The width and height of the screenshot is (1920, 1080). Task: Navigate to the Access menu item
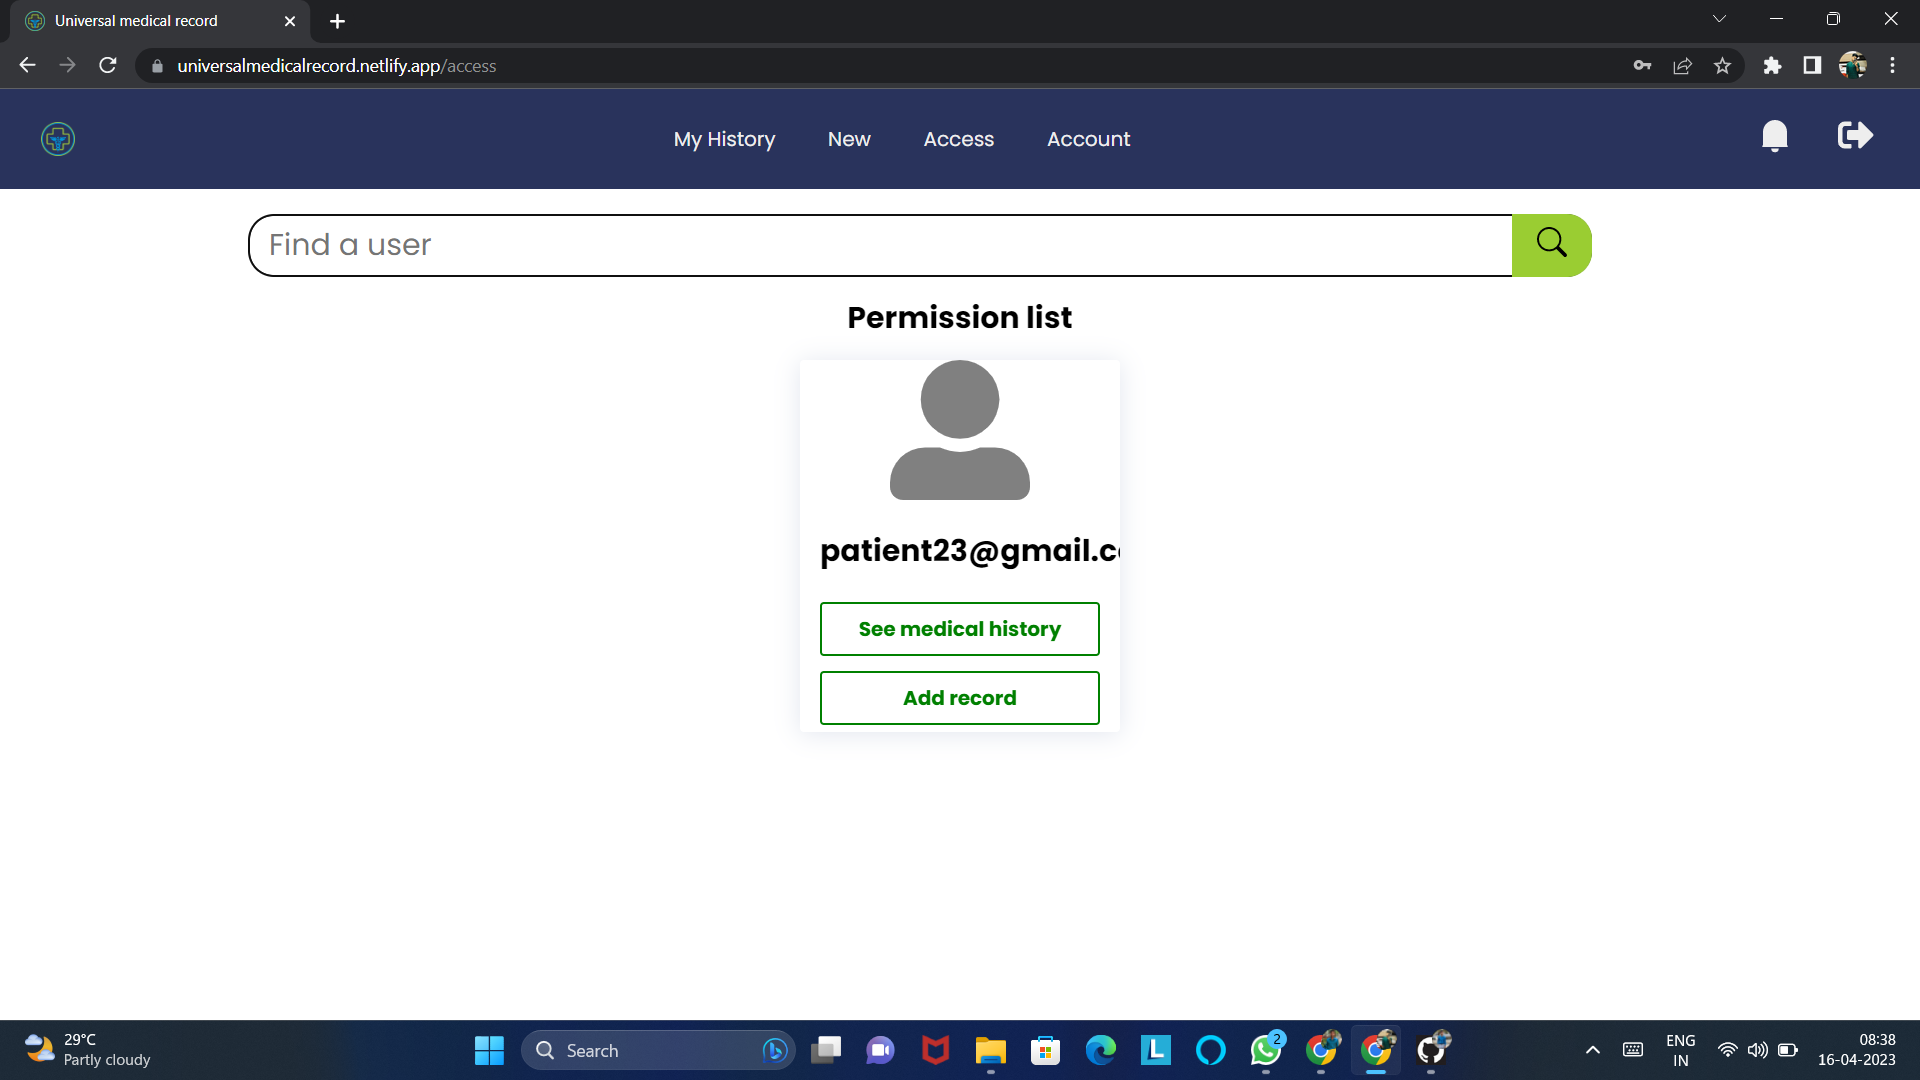[958, 139]
